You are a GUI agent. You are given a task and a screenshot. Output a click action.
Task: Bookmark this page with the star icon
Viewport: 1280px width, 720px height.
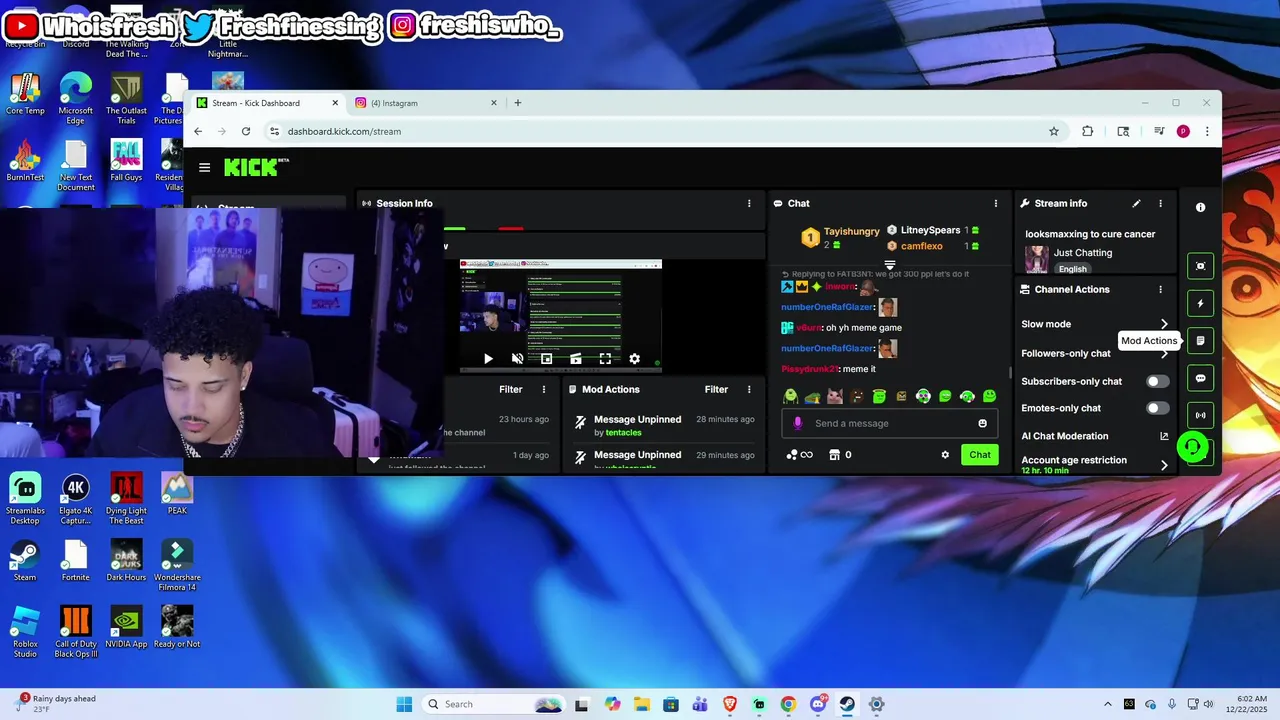[1054, 131]
